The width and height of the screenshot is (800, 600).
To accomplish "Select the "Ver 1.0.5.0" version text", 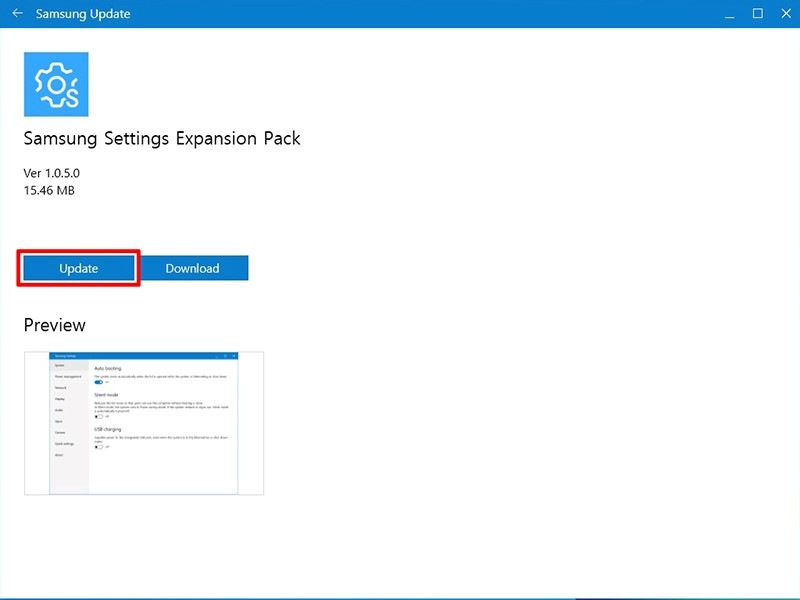I will coord(52,173).
